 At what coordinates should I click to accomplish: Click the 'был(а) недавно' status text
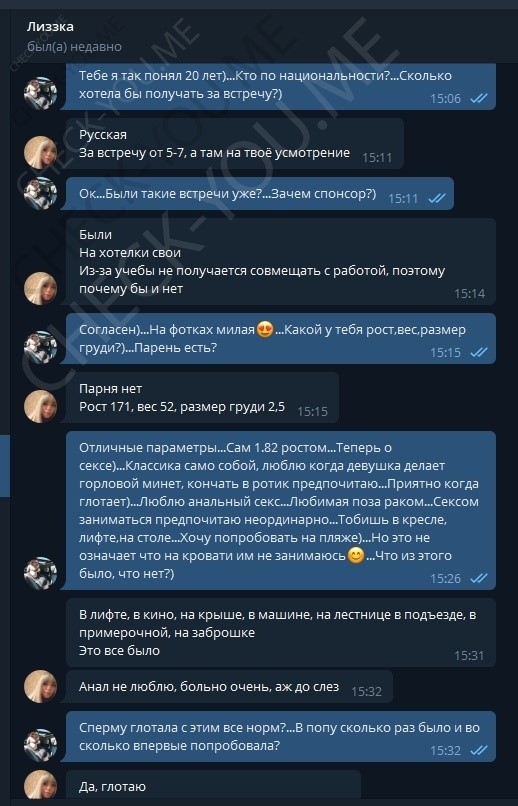[x=74, y=47]
